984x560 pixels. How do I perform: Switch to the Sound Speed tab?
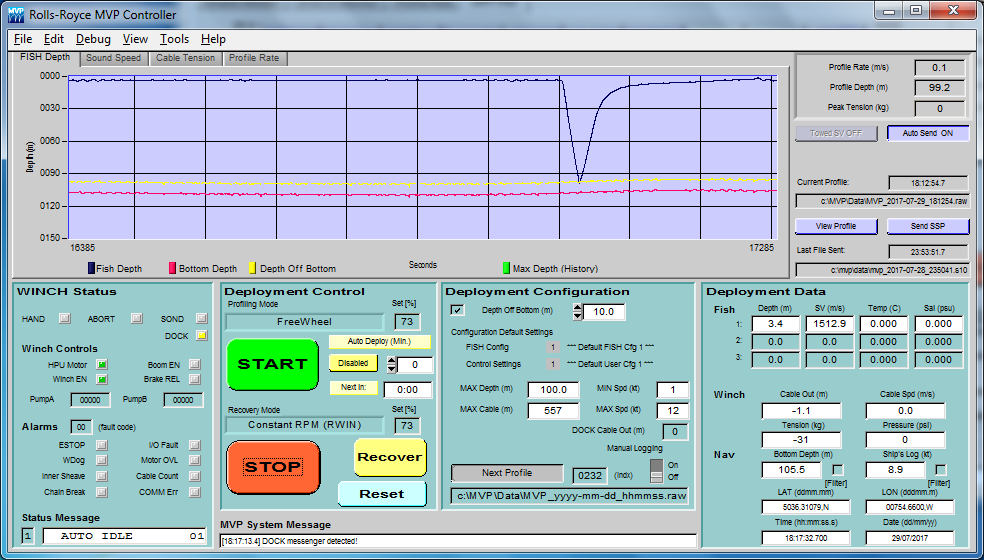pyautogui.click(x=113, y=58)
